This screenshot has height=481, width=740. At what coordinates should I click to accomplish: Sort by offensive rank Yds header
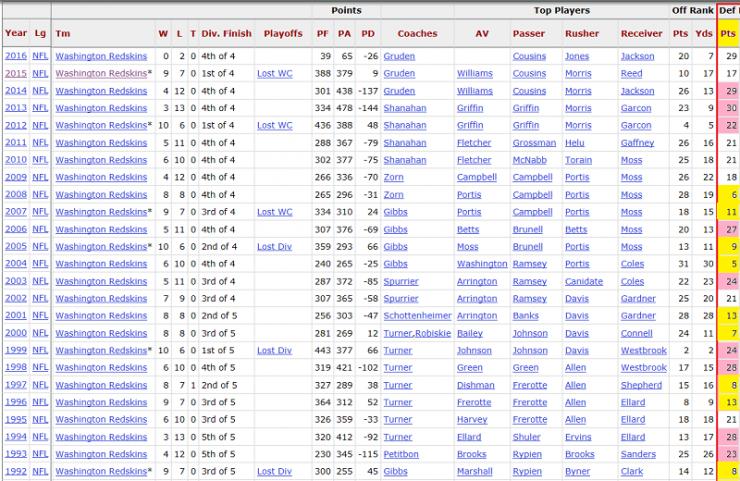point(704,34)
